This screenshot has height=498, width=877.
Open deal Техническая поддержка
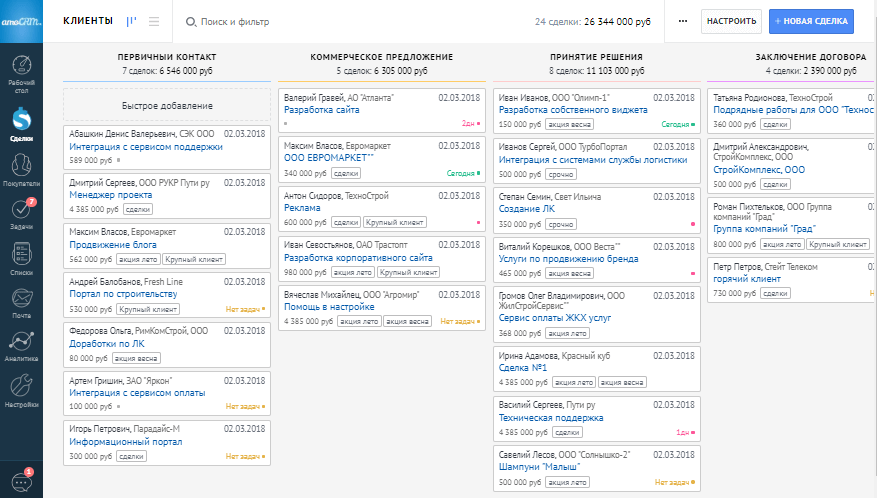(x=551, y=417)
